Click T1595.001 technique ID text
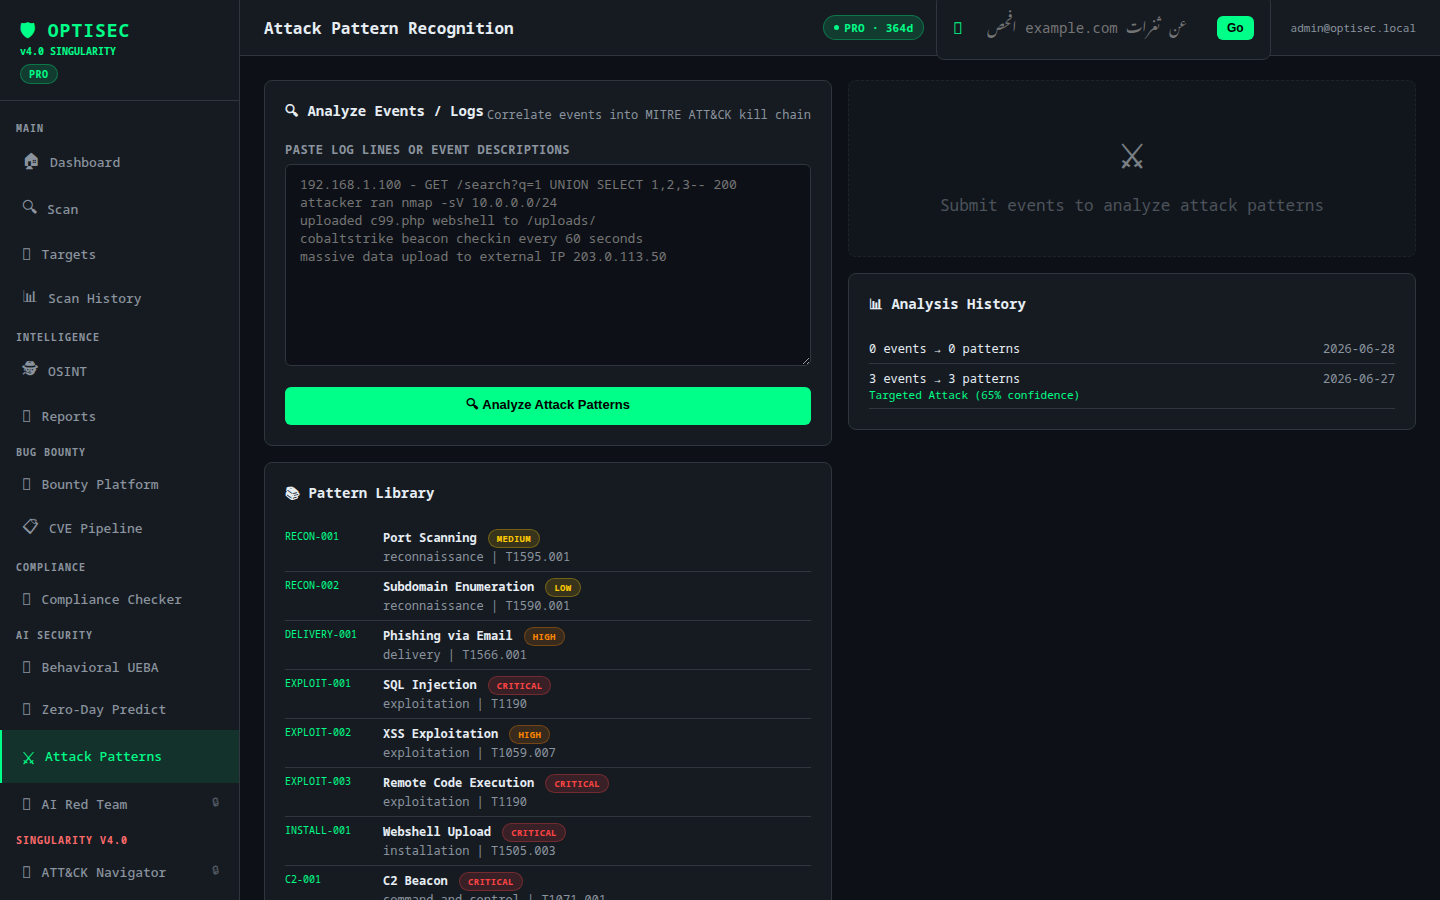1440x900 pixels. pyautogui.click(x=538, y=557)
